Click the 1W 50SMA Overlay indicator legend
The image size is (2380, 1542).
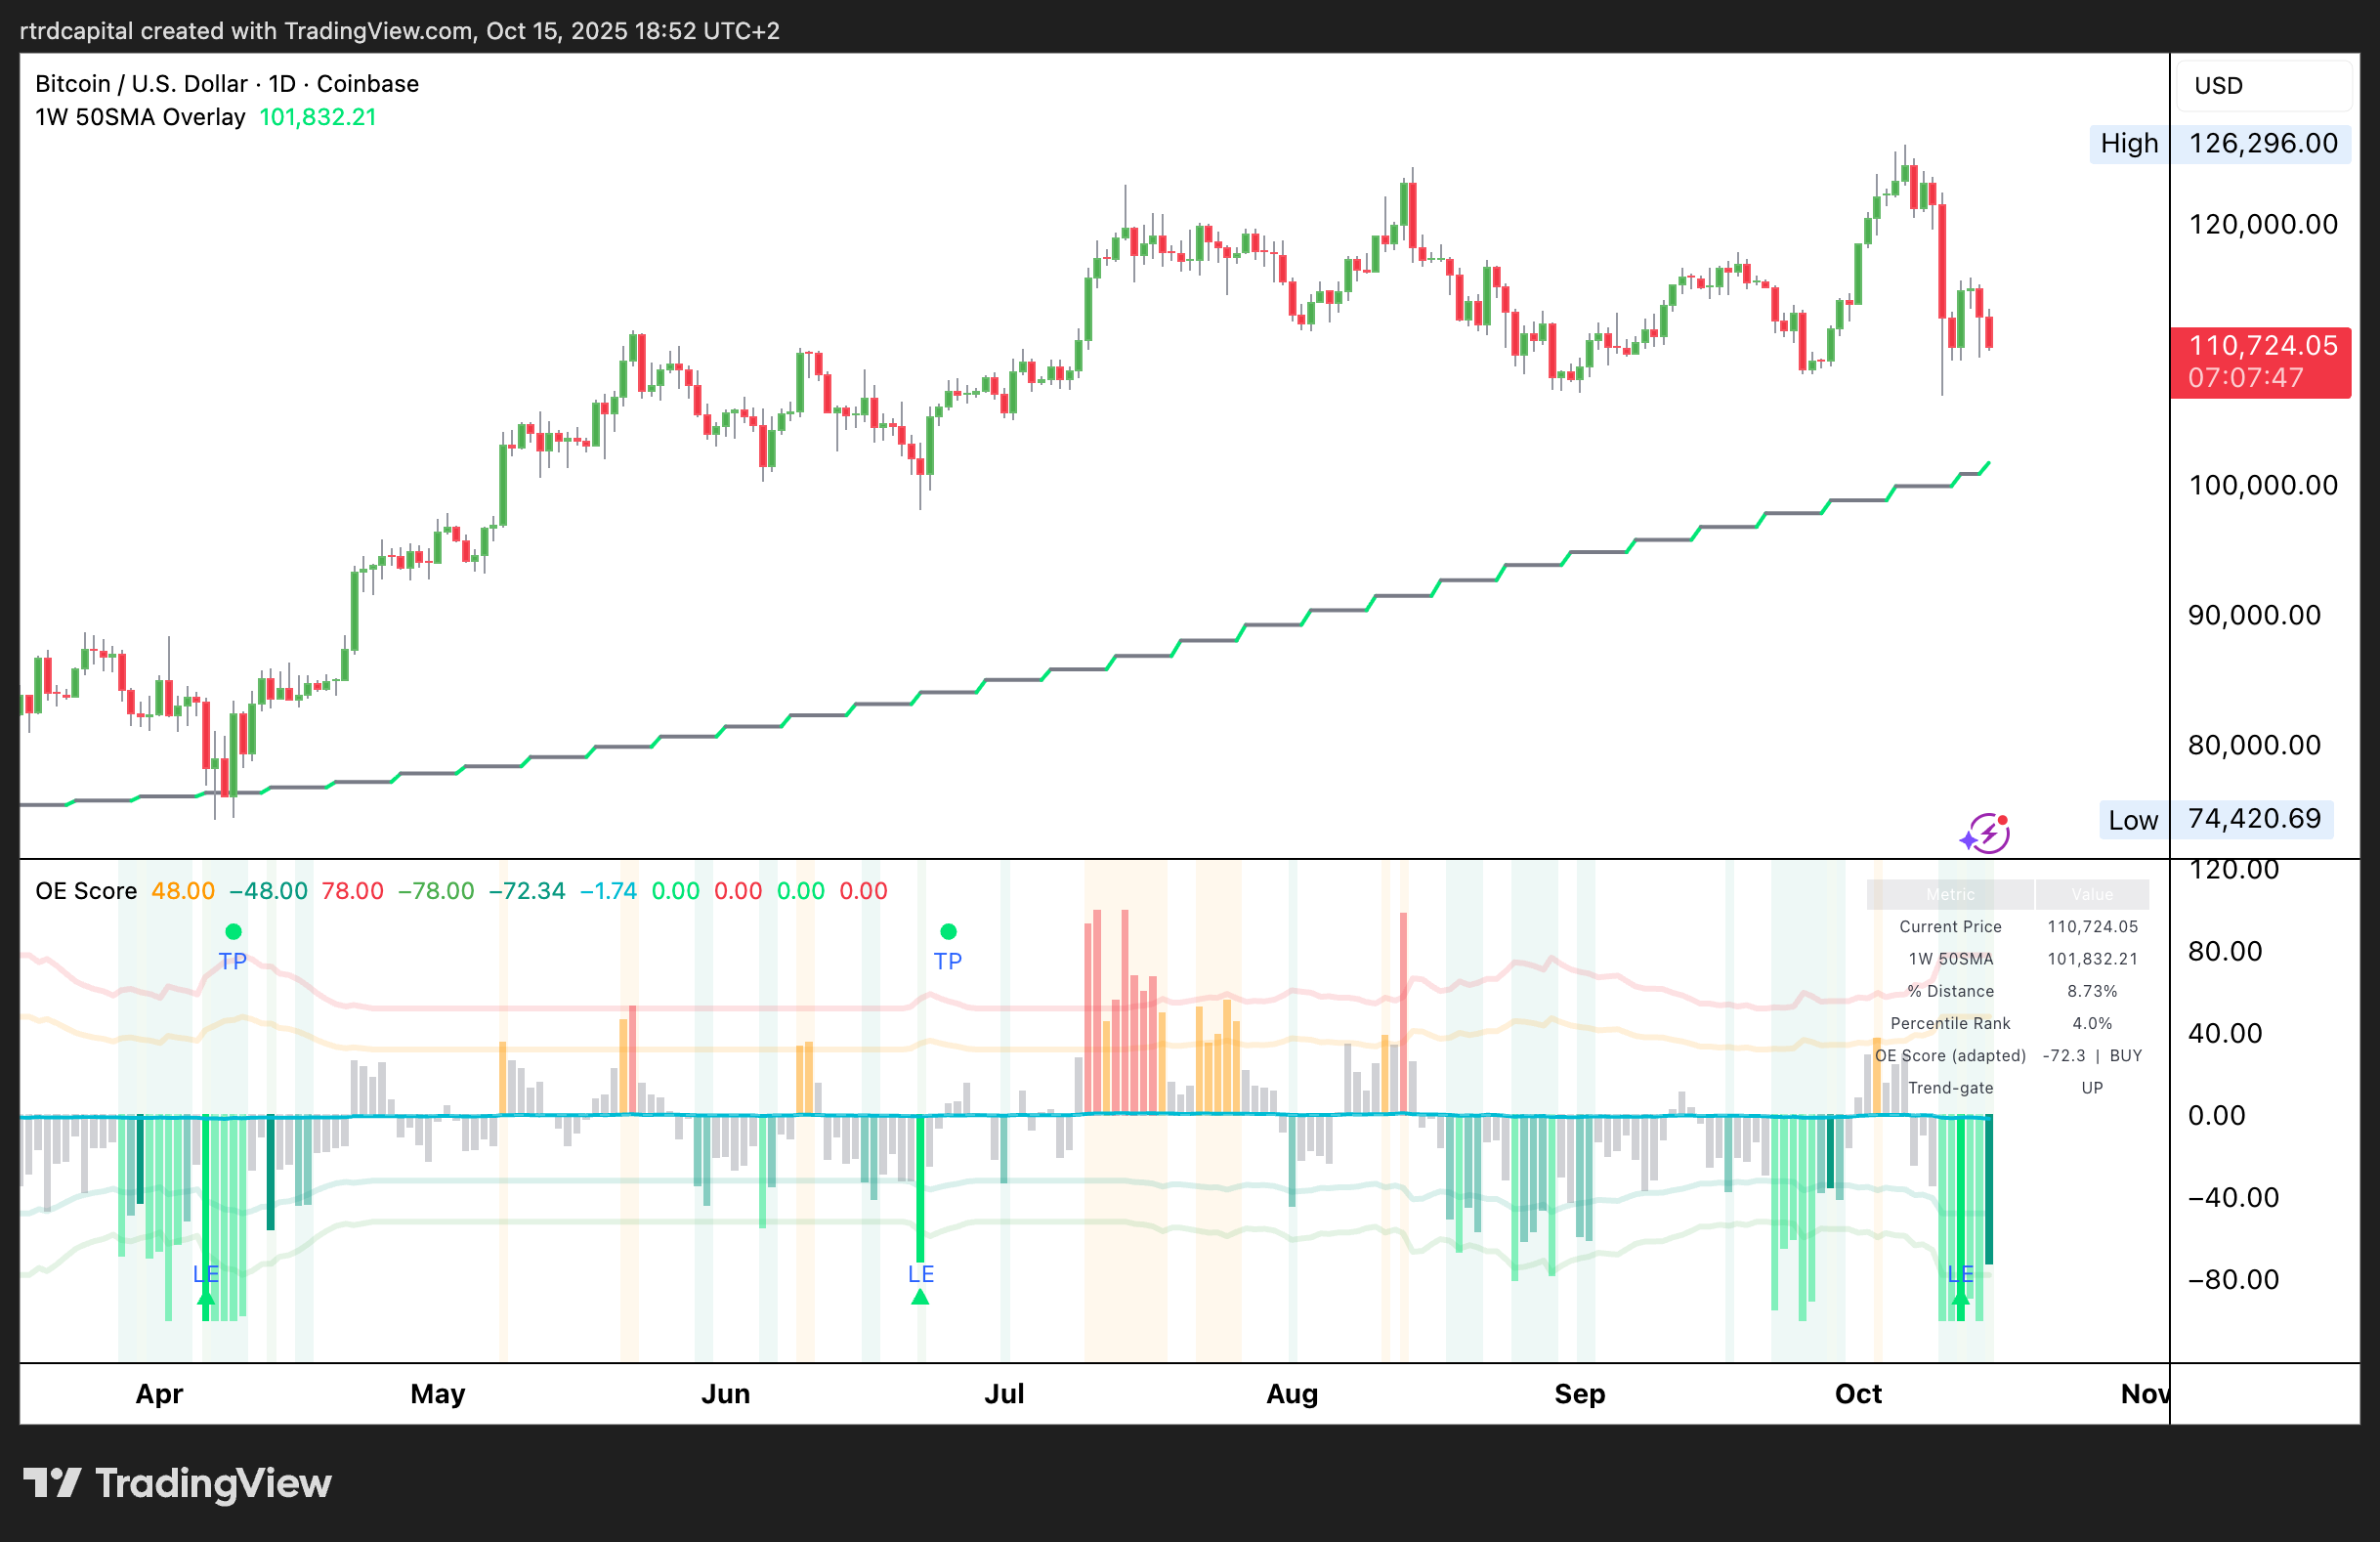coord(140,117)
